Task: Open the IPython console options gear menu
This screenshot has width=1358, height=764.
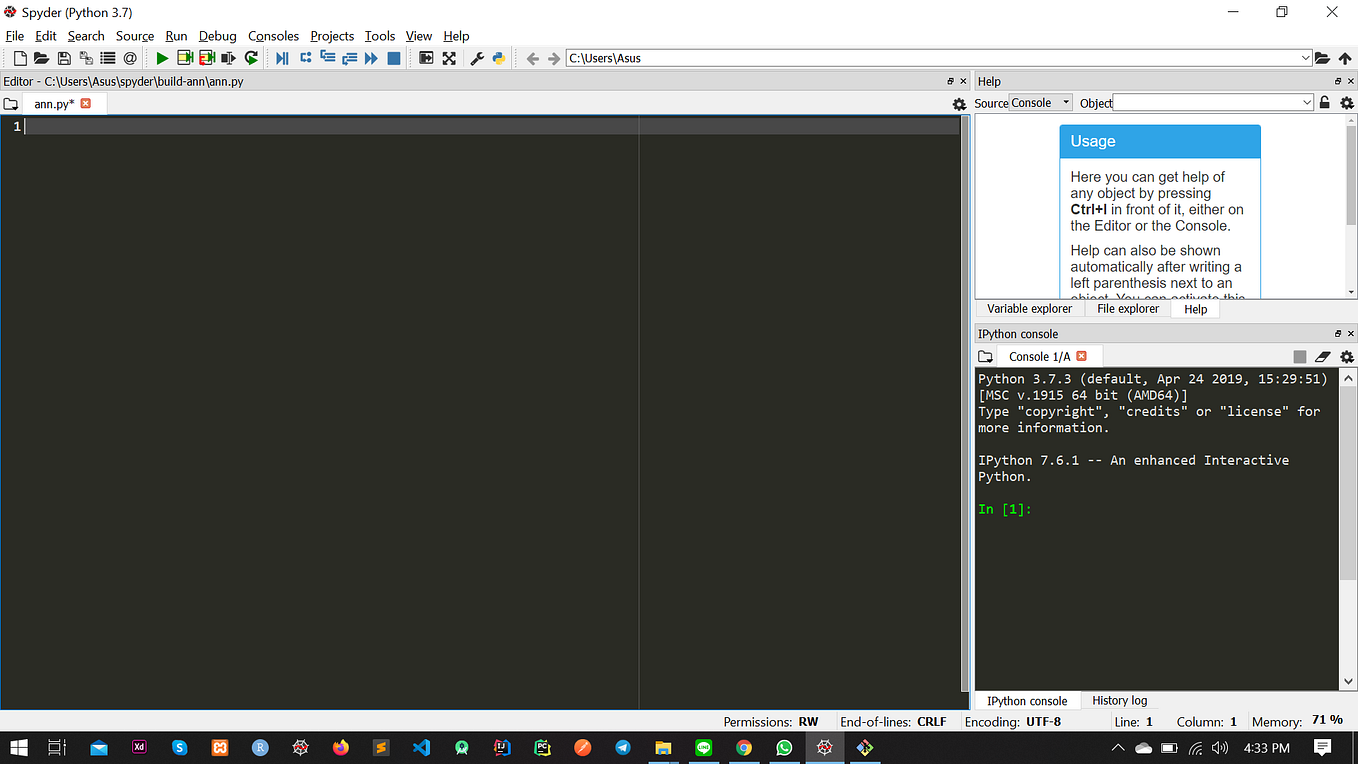Action: tap(1347, 356)
